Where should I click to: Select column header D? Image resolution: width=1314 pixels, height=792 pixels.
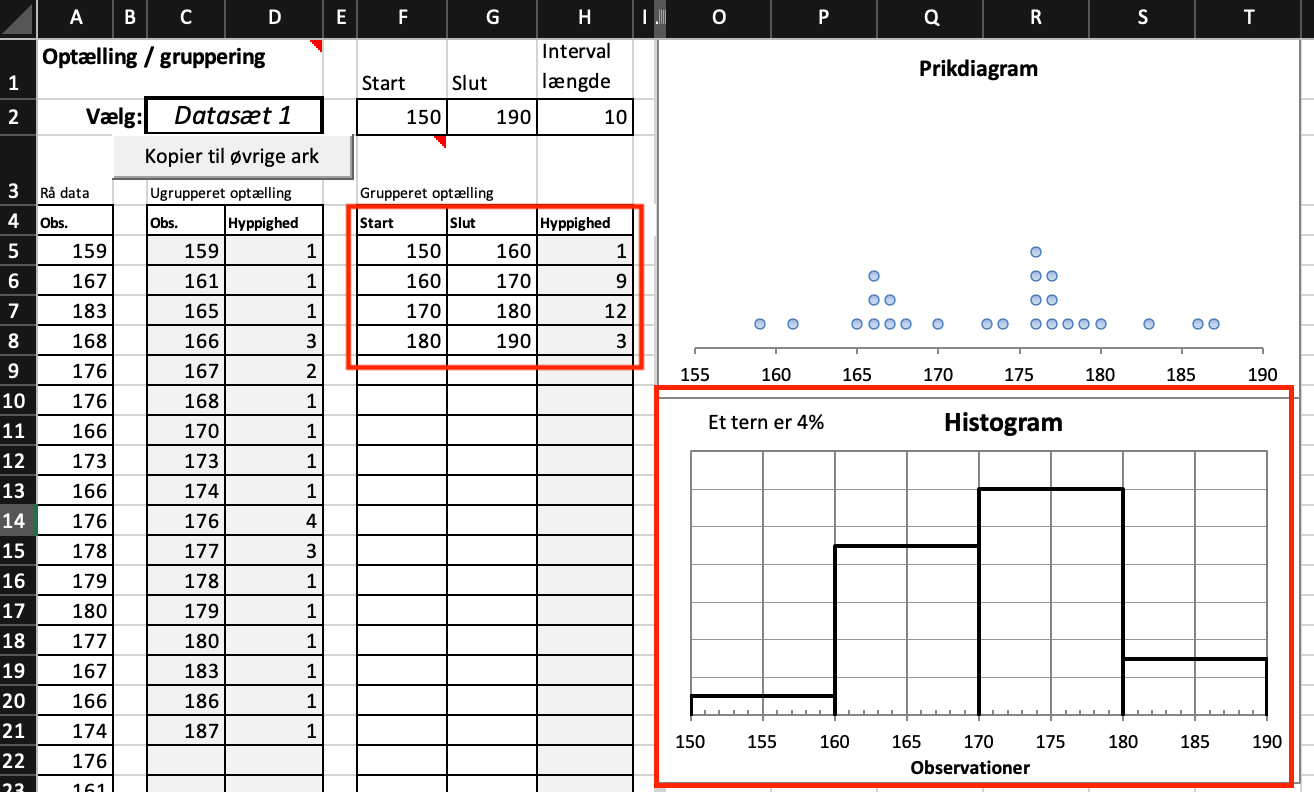pyautogui.click(x=275, y=17)
